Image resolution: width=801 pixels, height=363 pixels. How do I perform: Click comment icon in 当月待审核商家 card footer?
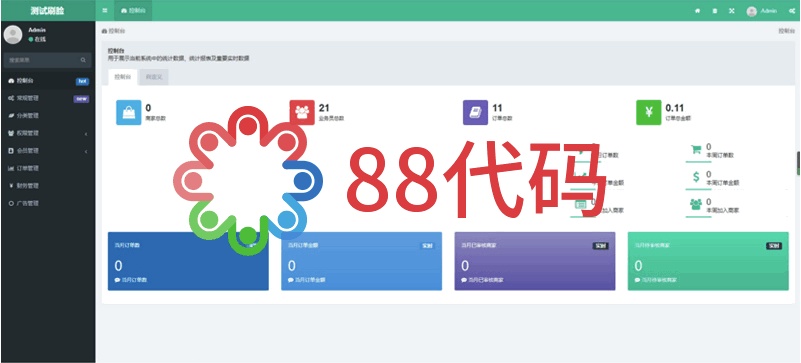click(x=638, y=280)
